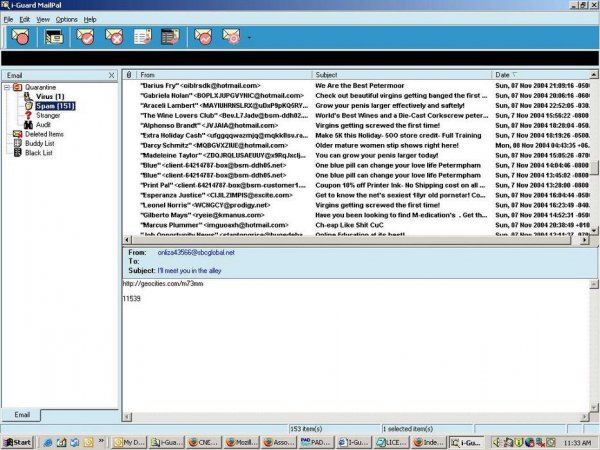The image size is (600, 450).
Task: Click message list scroll up arrow
Action: [594, 74]
